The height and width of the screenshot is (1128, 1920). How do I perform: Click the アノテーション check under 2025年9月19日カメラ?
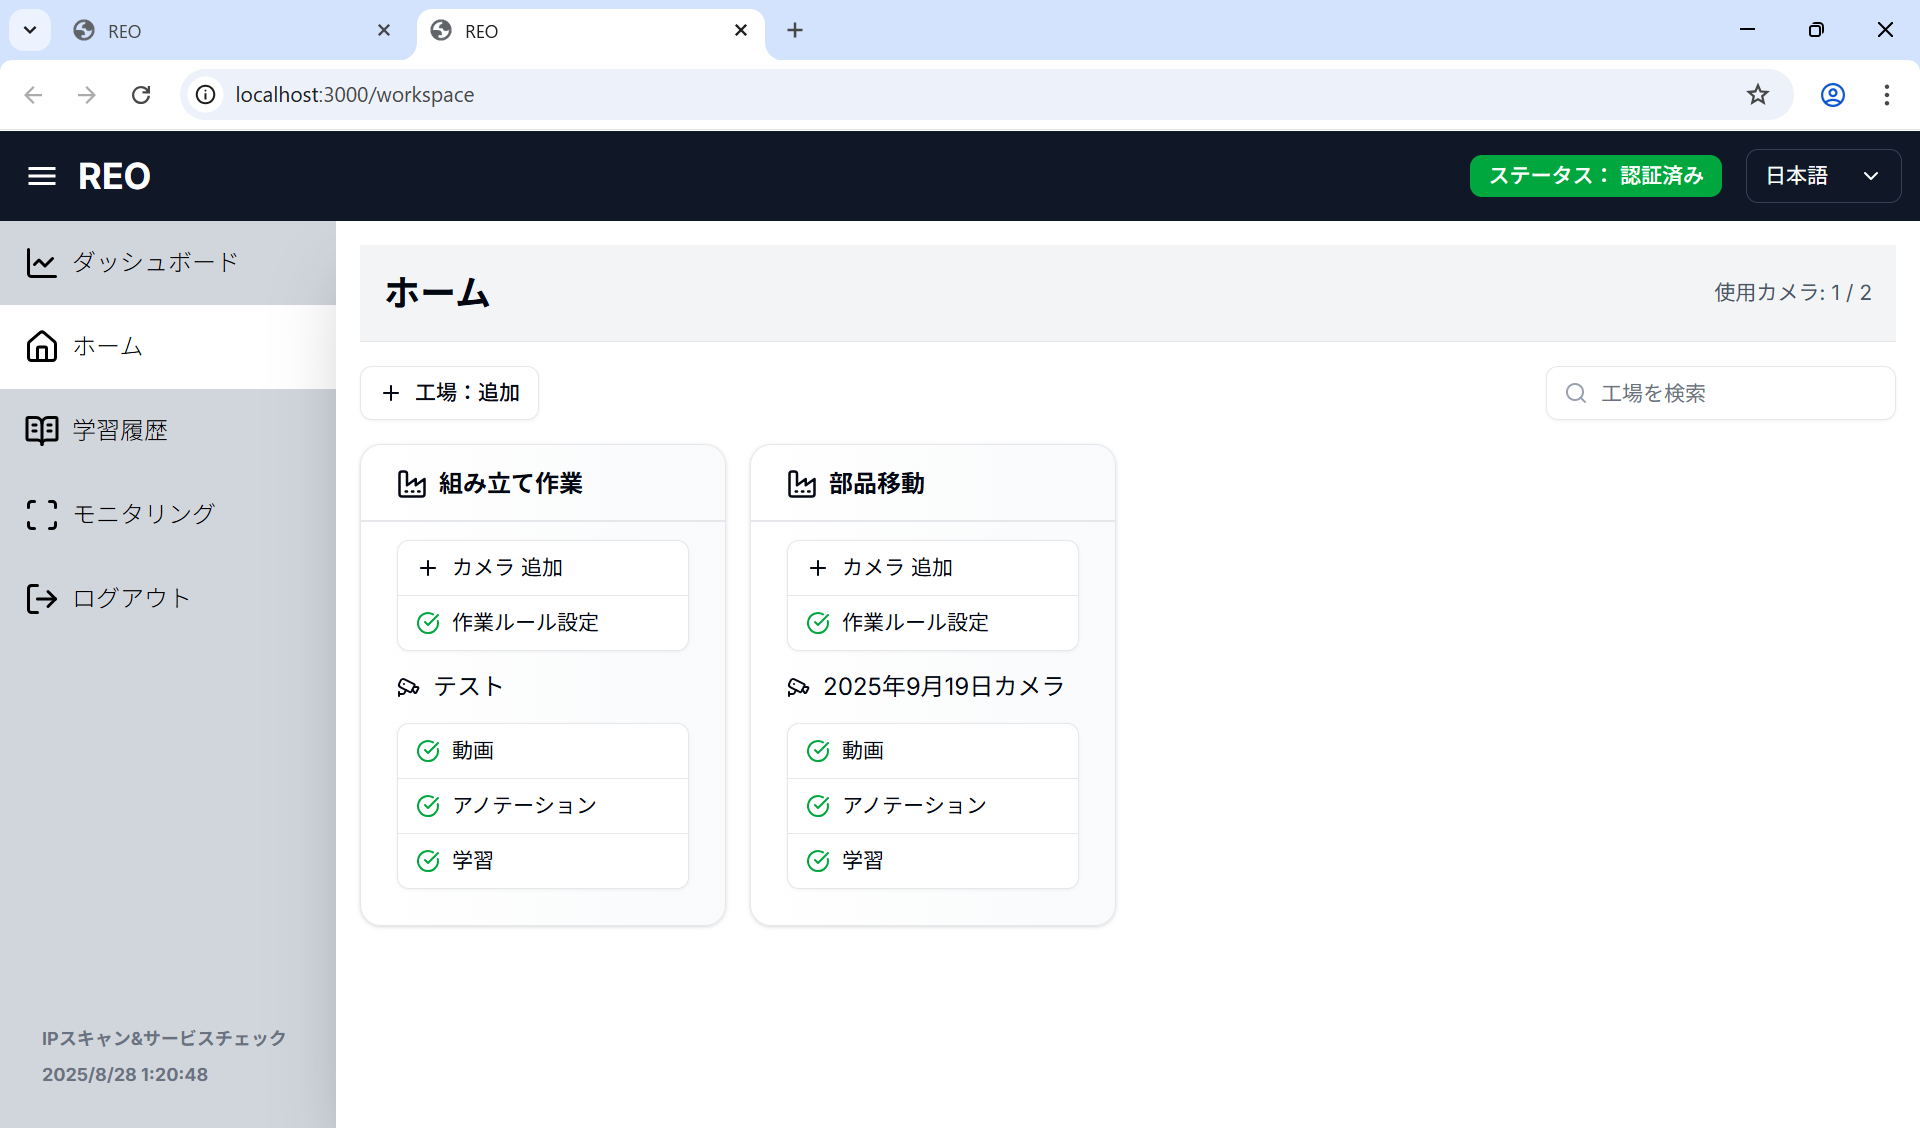click(x=818, y=806)
